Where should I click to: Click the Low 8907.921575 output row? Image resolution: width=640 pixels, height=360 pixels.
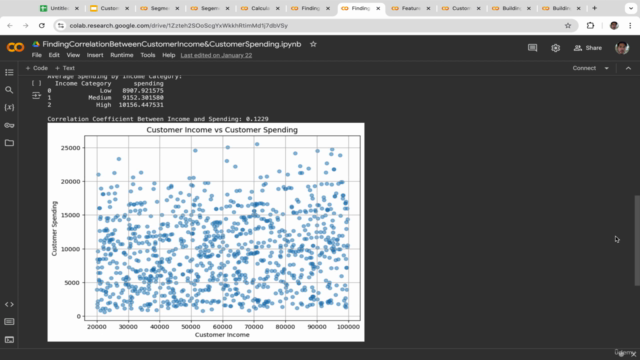pos(105,91)
